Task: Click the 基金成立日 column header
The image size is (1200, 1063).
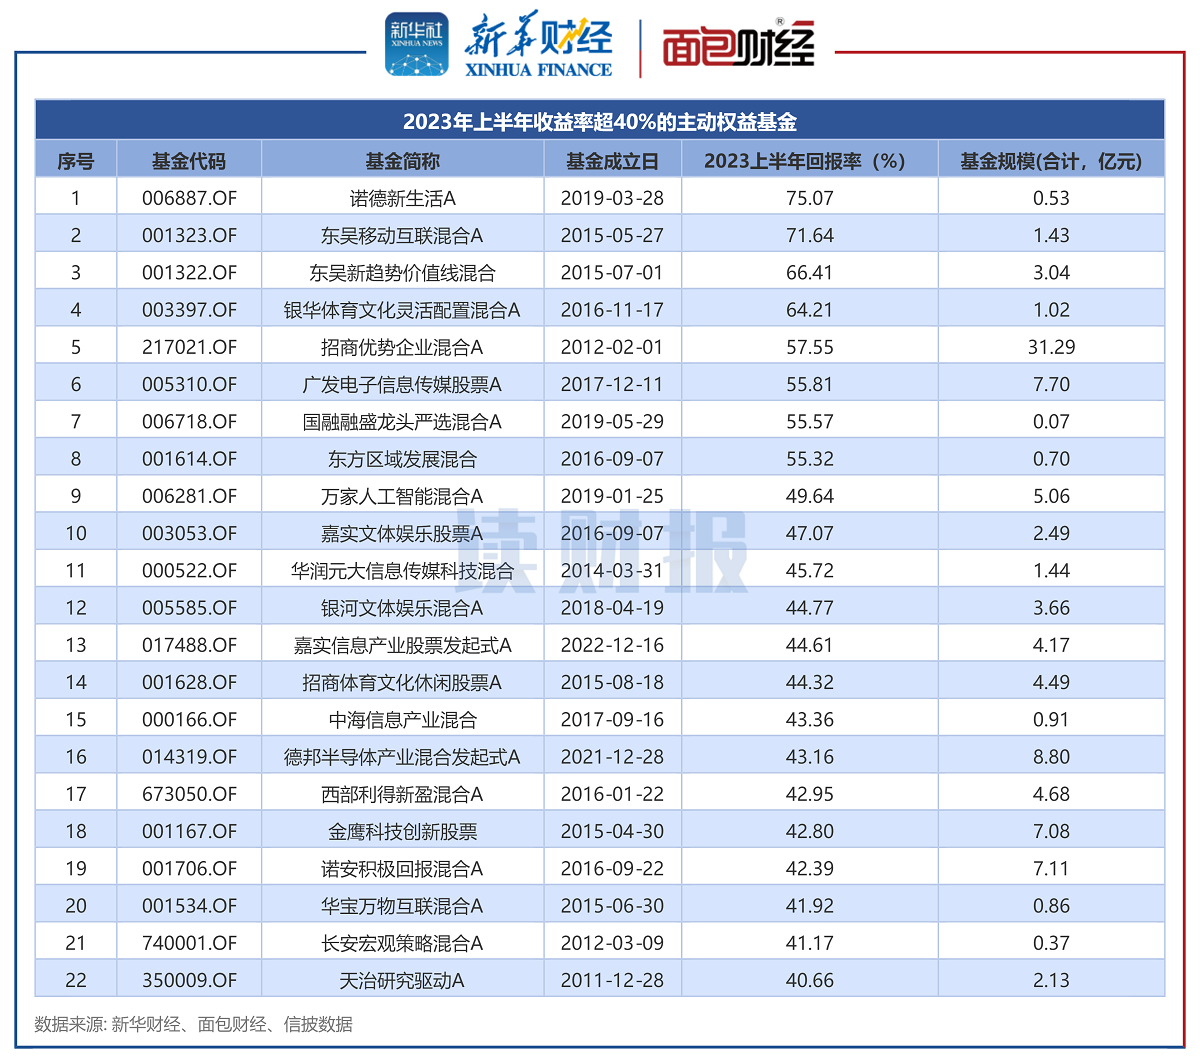Action: (x=612, y=160)
